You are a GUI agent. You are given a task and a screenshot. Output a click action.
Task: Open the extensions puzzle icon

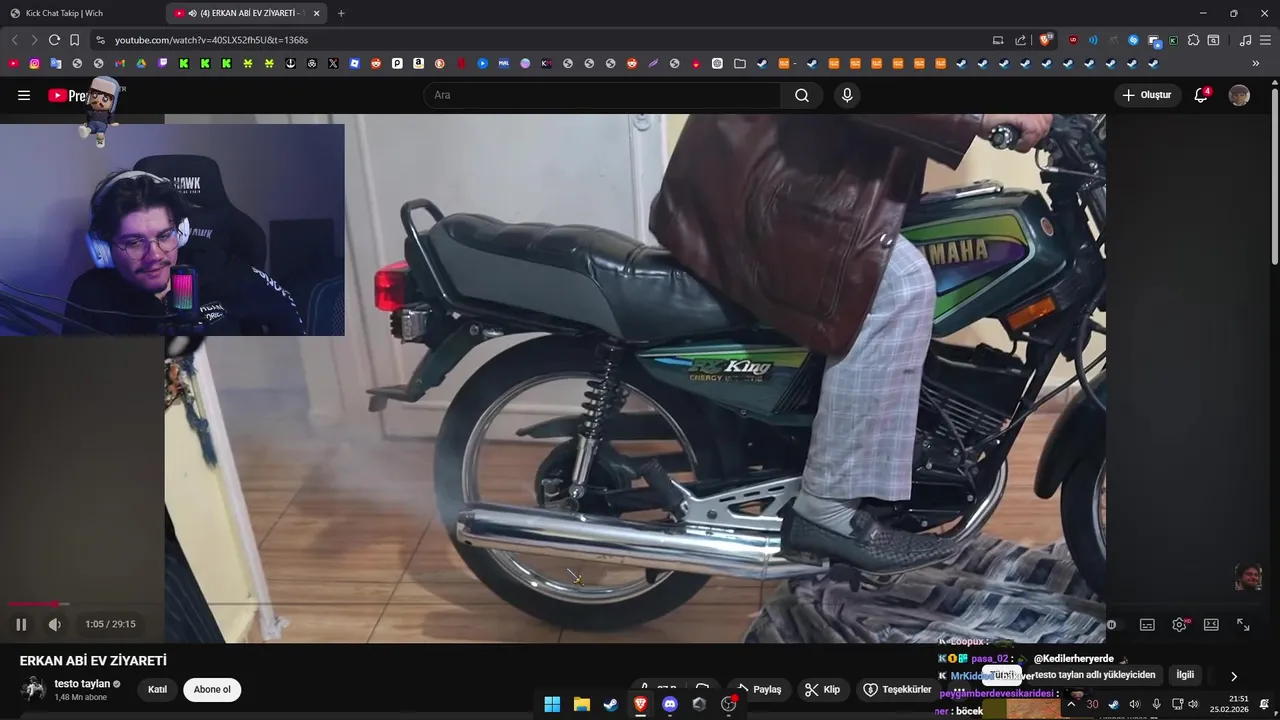1193,40
